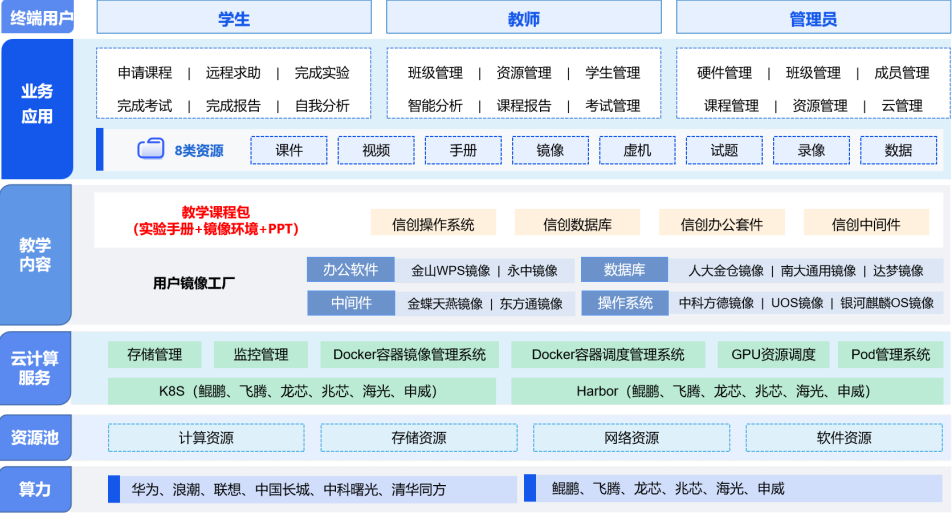The image size is (952, 513).
Task: Click 达梦镜像 text
Action: click(898, 271)
